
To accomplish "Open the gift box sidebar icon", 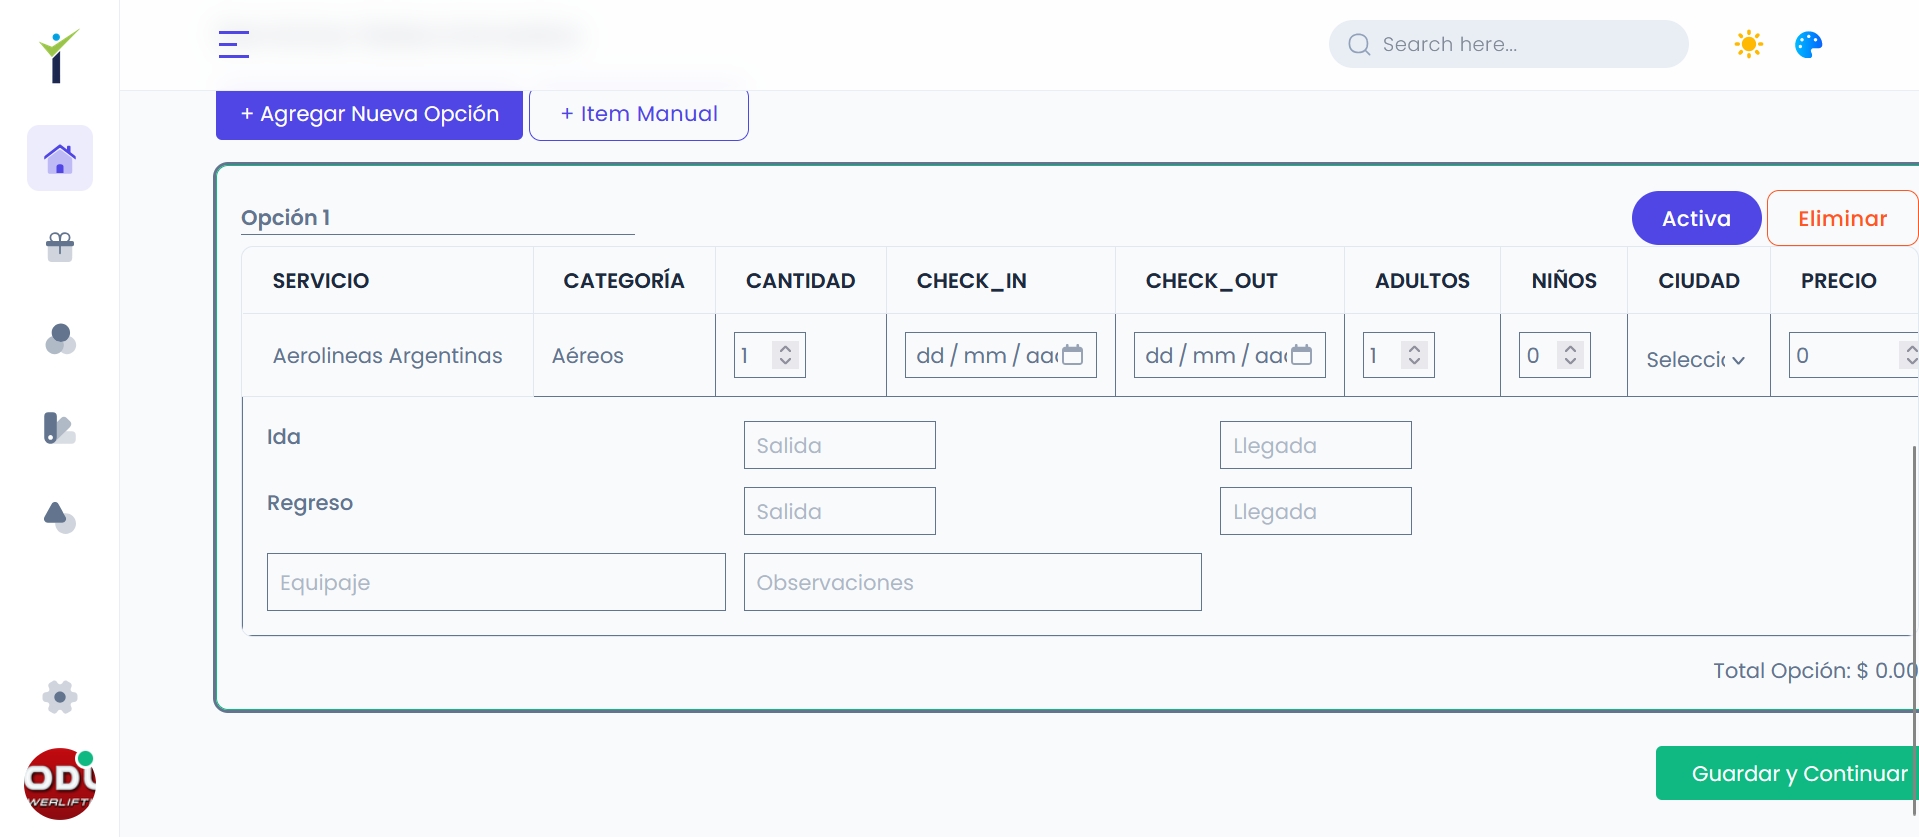I will pyautogui.click(x=60, y=246).
